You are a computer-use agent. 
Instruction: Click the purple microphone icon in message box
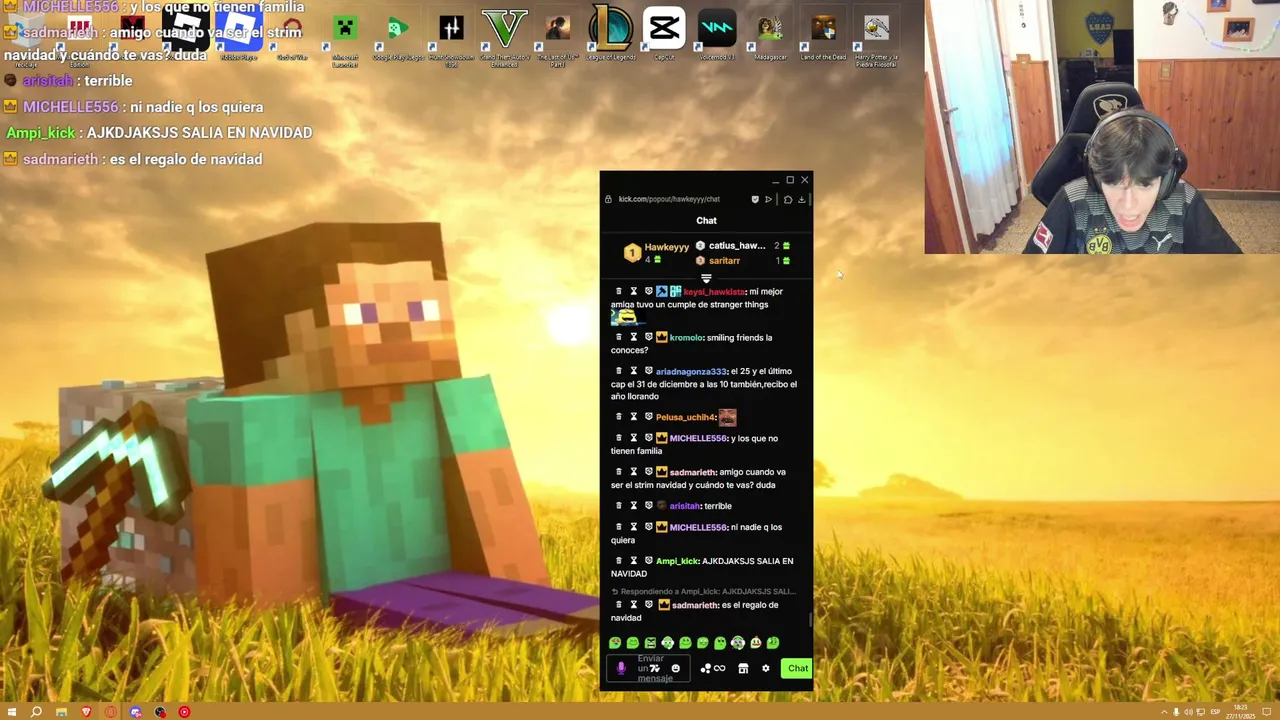pyautogui.click(x=620, y=668)
